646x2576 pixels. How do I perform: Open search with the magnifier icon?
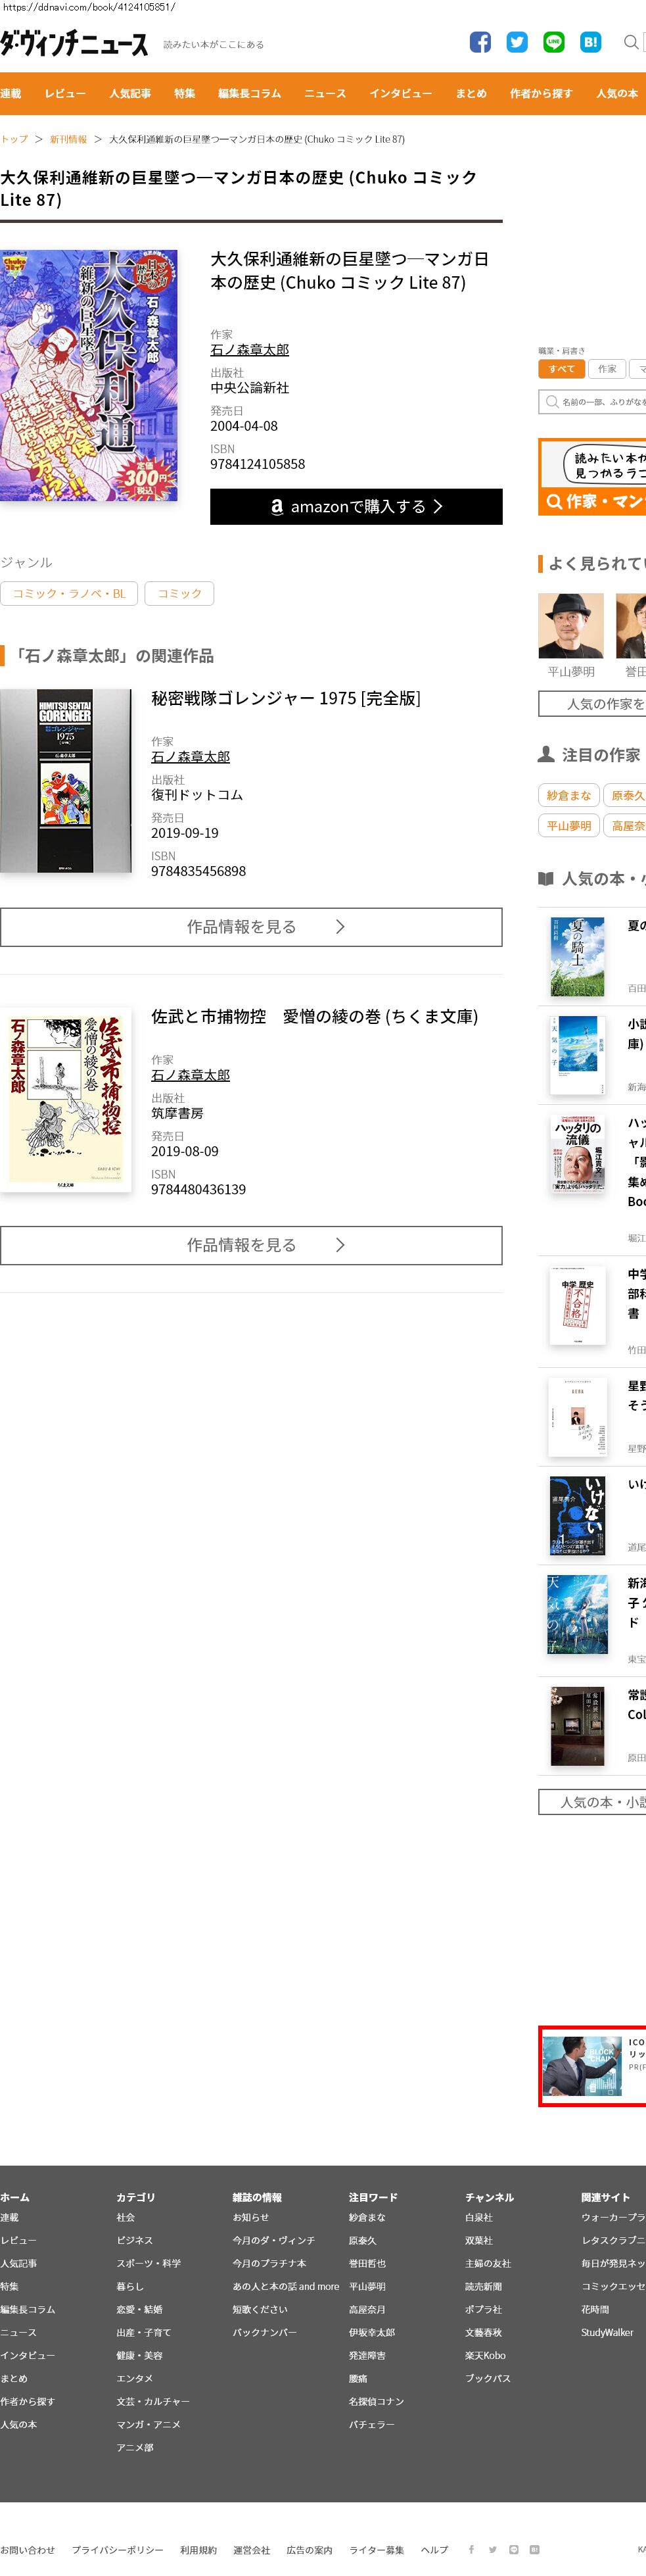[631, 42]
